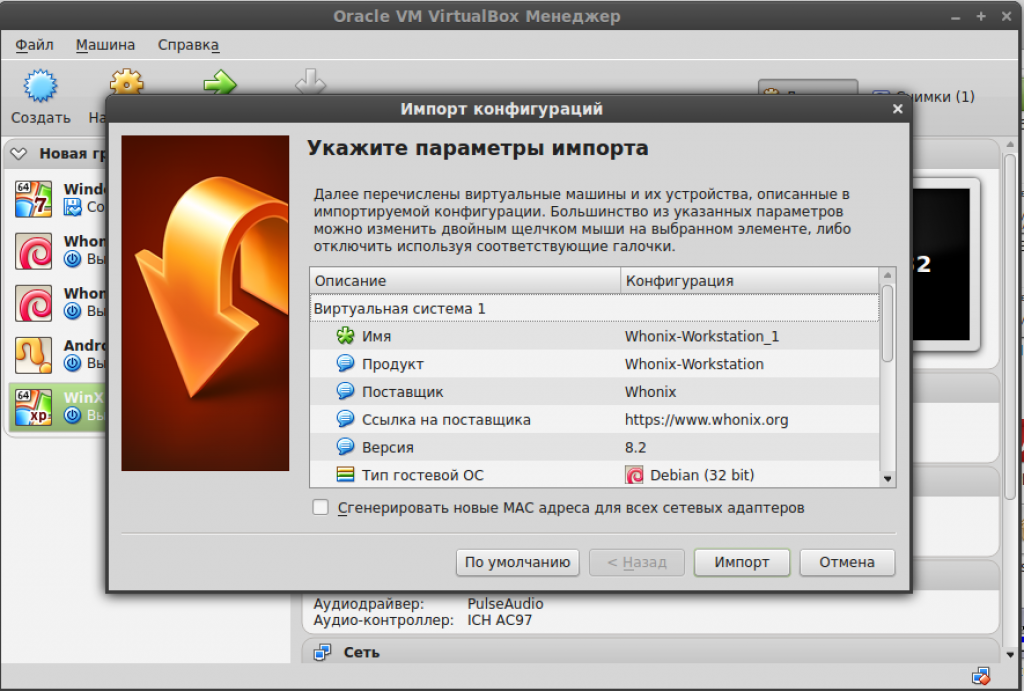
Task: Click the Whonix-Workstation_1 name value
Action: pos(701,336)
